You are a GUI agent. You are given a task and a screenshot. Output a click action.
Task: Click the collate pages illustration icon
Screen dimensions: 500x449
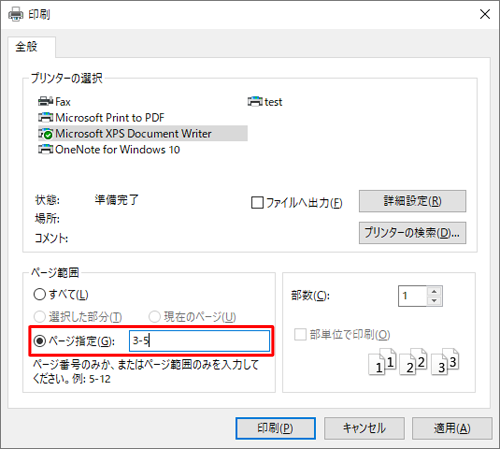pos(414,362)
